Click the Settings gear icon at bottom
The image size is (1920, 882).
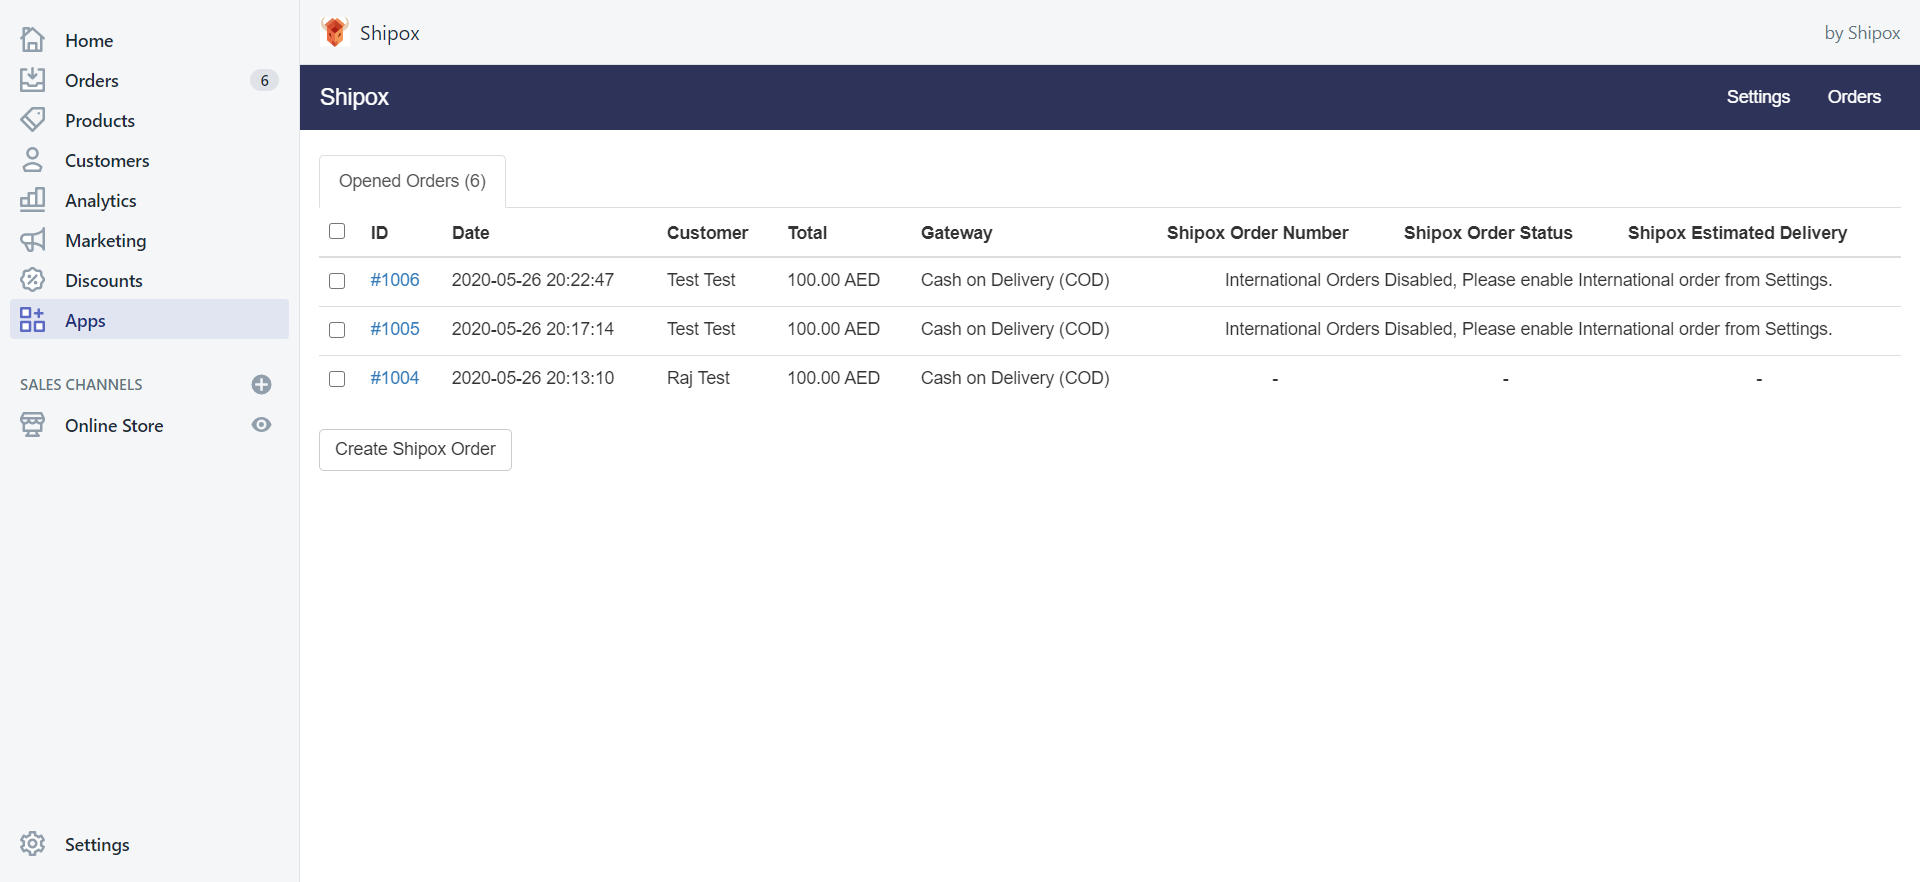[x=33, y=844]
